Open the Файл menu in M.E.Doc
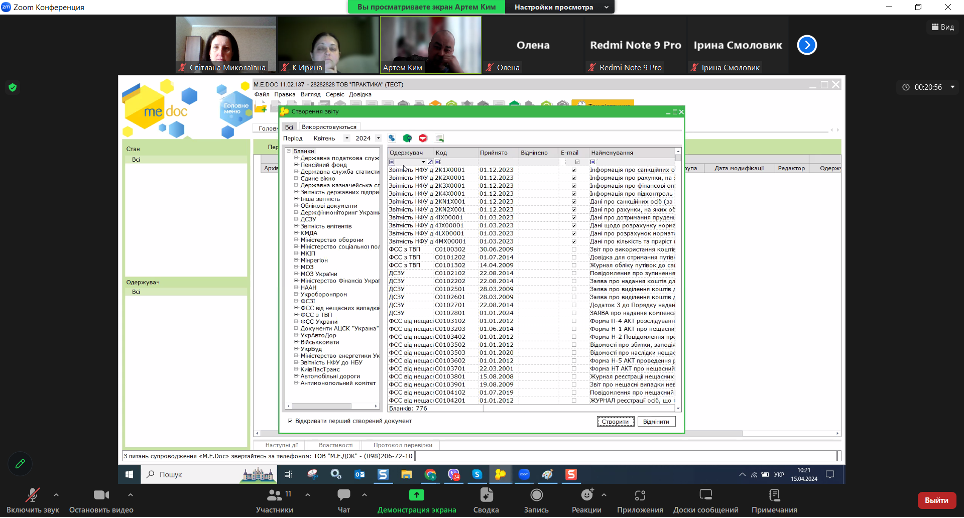Viewport: 964px width, 518px height. click(261, 94)
